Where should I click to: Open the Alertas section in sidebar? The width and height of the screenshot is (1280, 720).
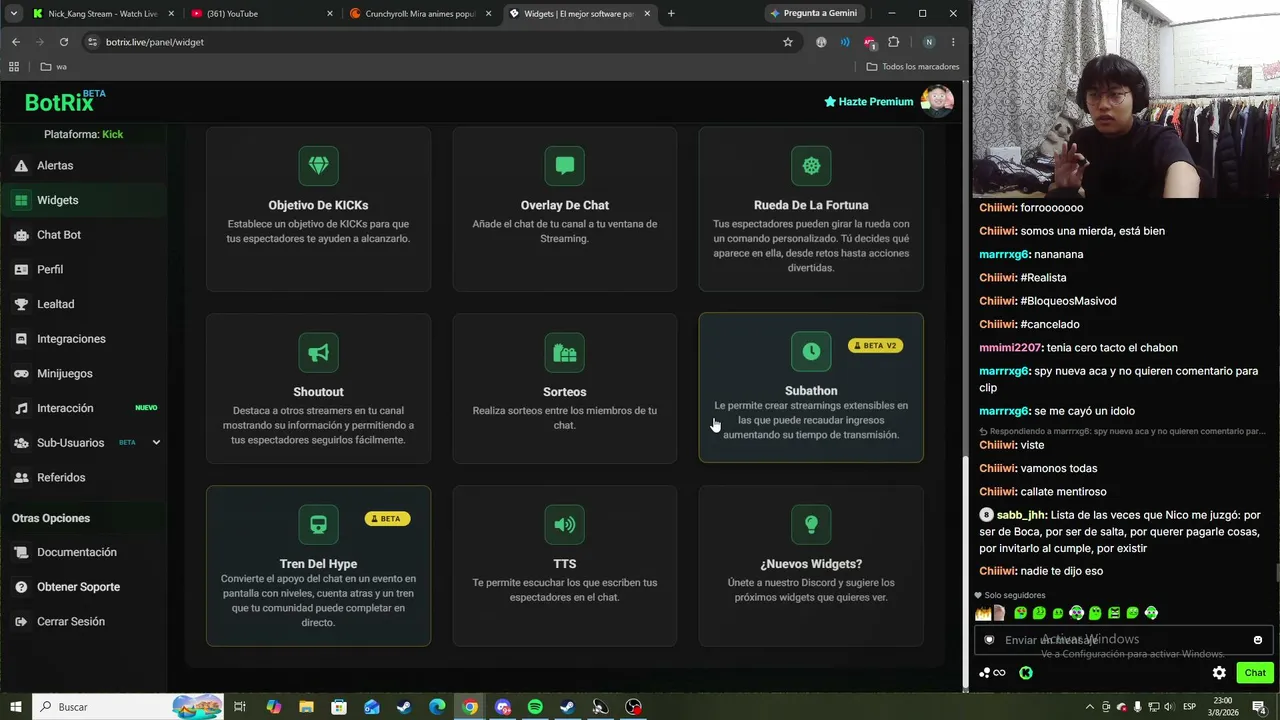click(84, 165)
